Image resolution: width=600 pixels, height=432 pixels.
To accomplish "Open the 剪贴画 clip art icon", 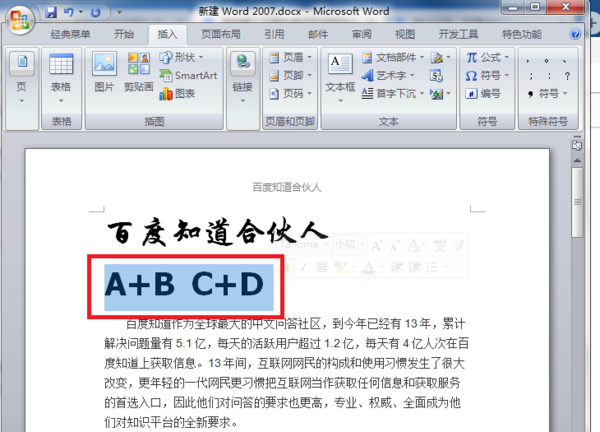I will click(139, 73).
